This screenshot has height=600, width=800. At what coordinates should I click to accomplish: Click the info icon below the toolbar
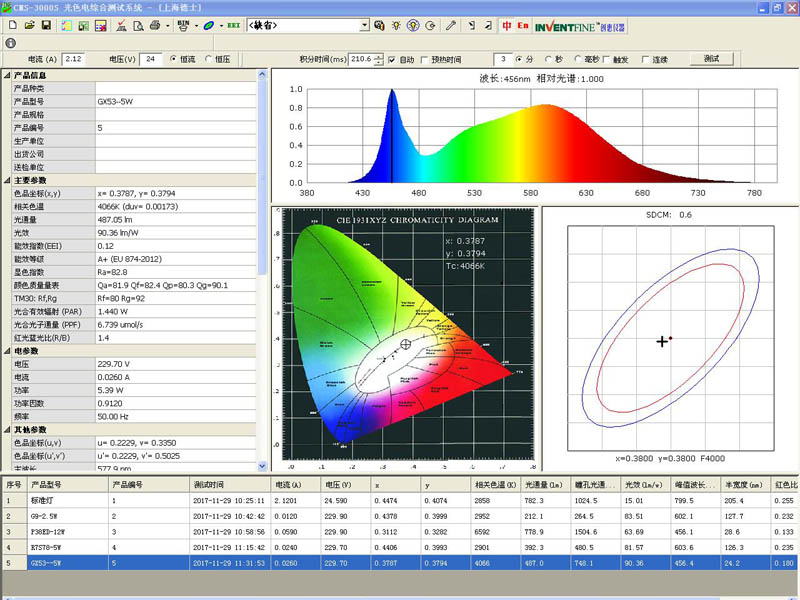point(10,43)
